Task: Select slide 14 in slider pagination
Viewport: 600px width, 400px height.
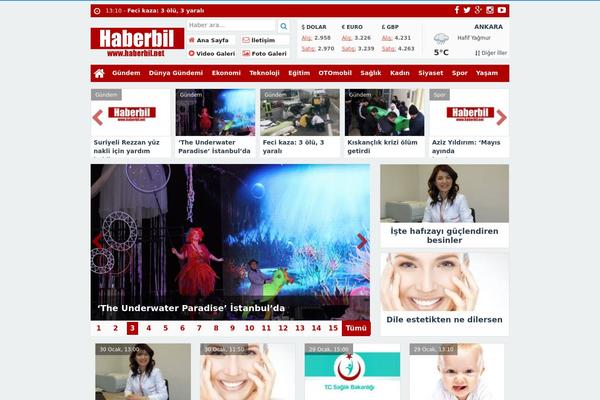Action: 316,328
